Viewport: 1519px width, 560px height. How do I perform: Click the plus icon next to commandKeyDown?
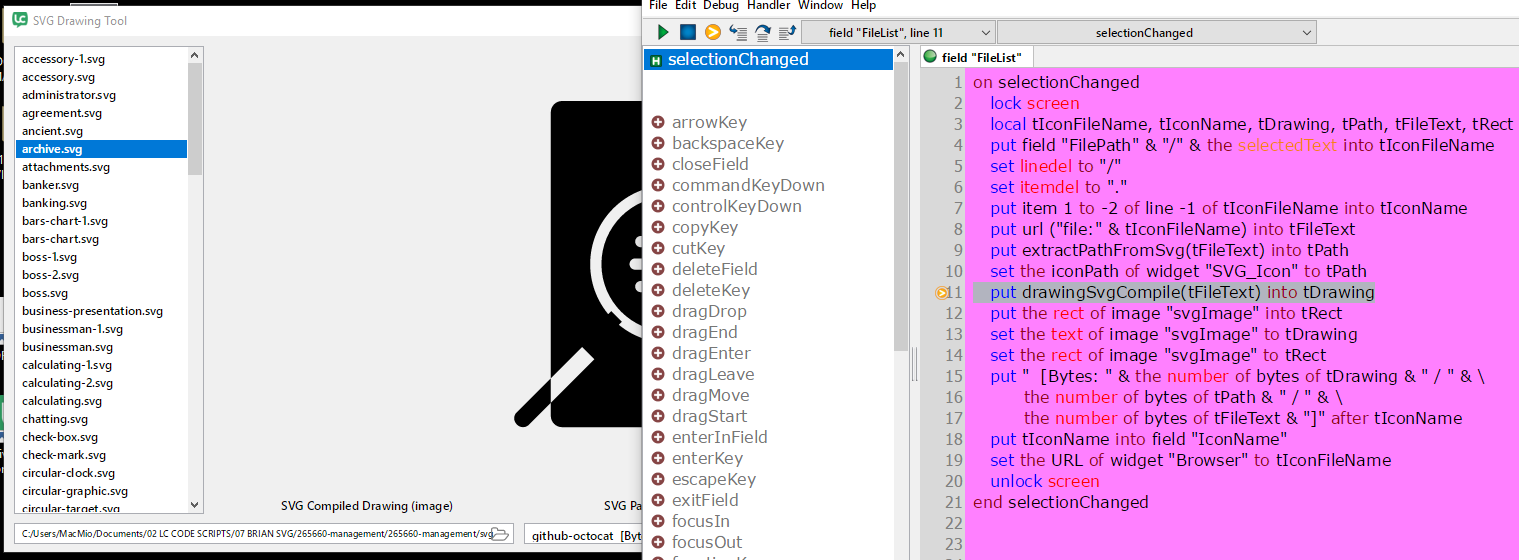pyautogui.click(x=658, y=185)
